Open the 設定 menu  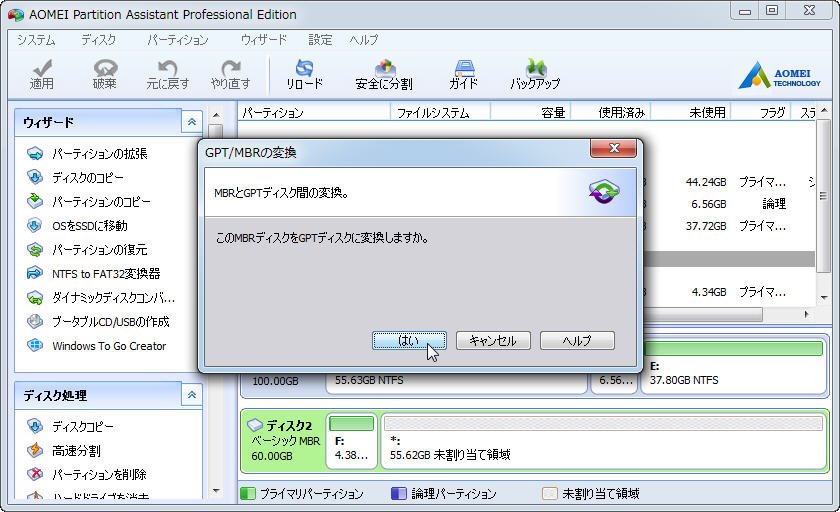click(x=320, y=40)
